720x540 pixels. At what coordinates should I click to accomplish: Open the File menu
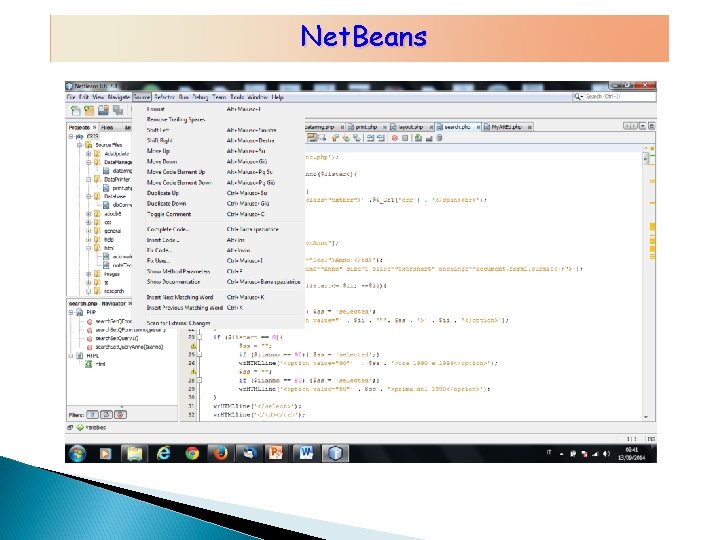click(x=71, y=97)
